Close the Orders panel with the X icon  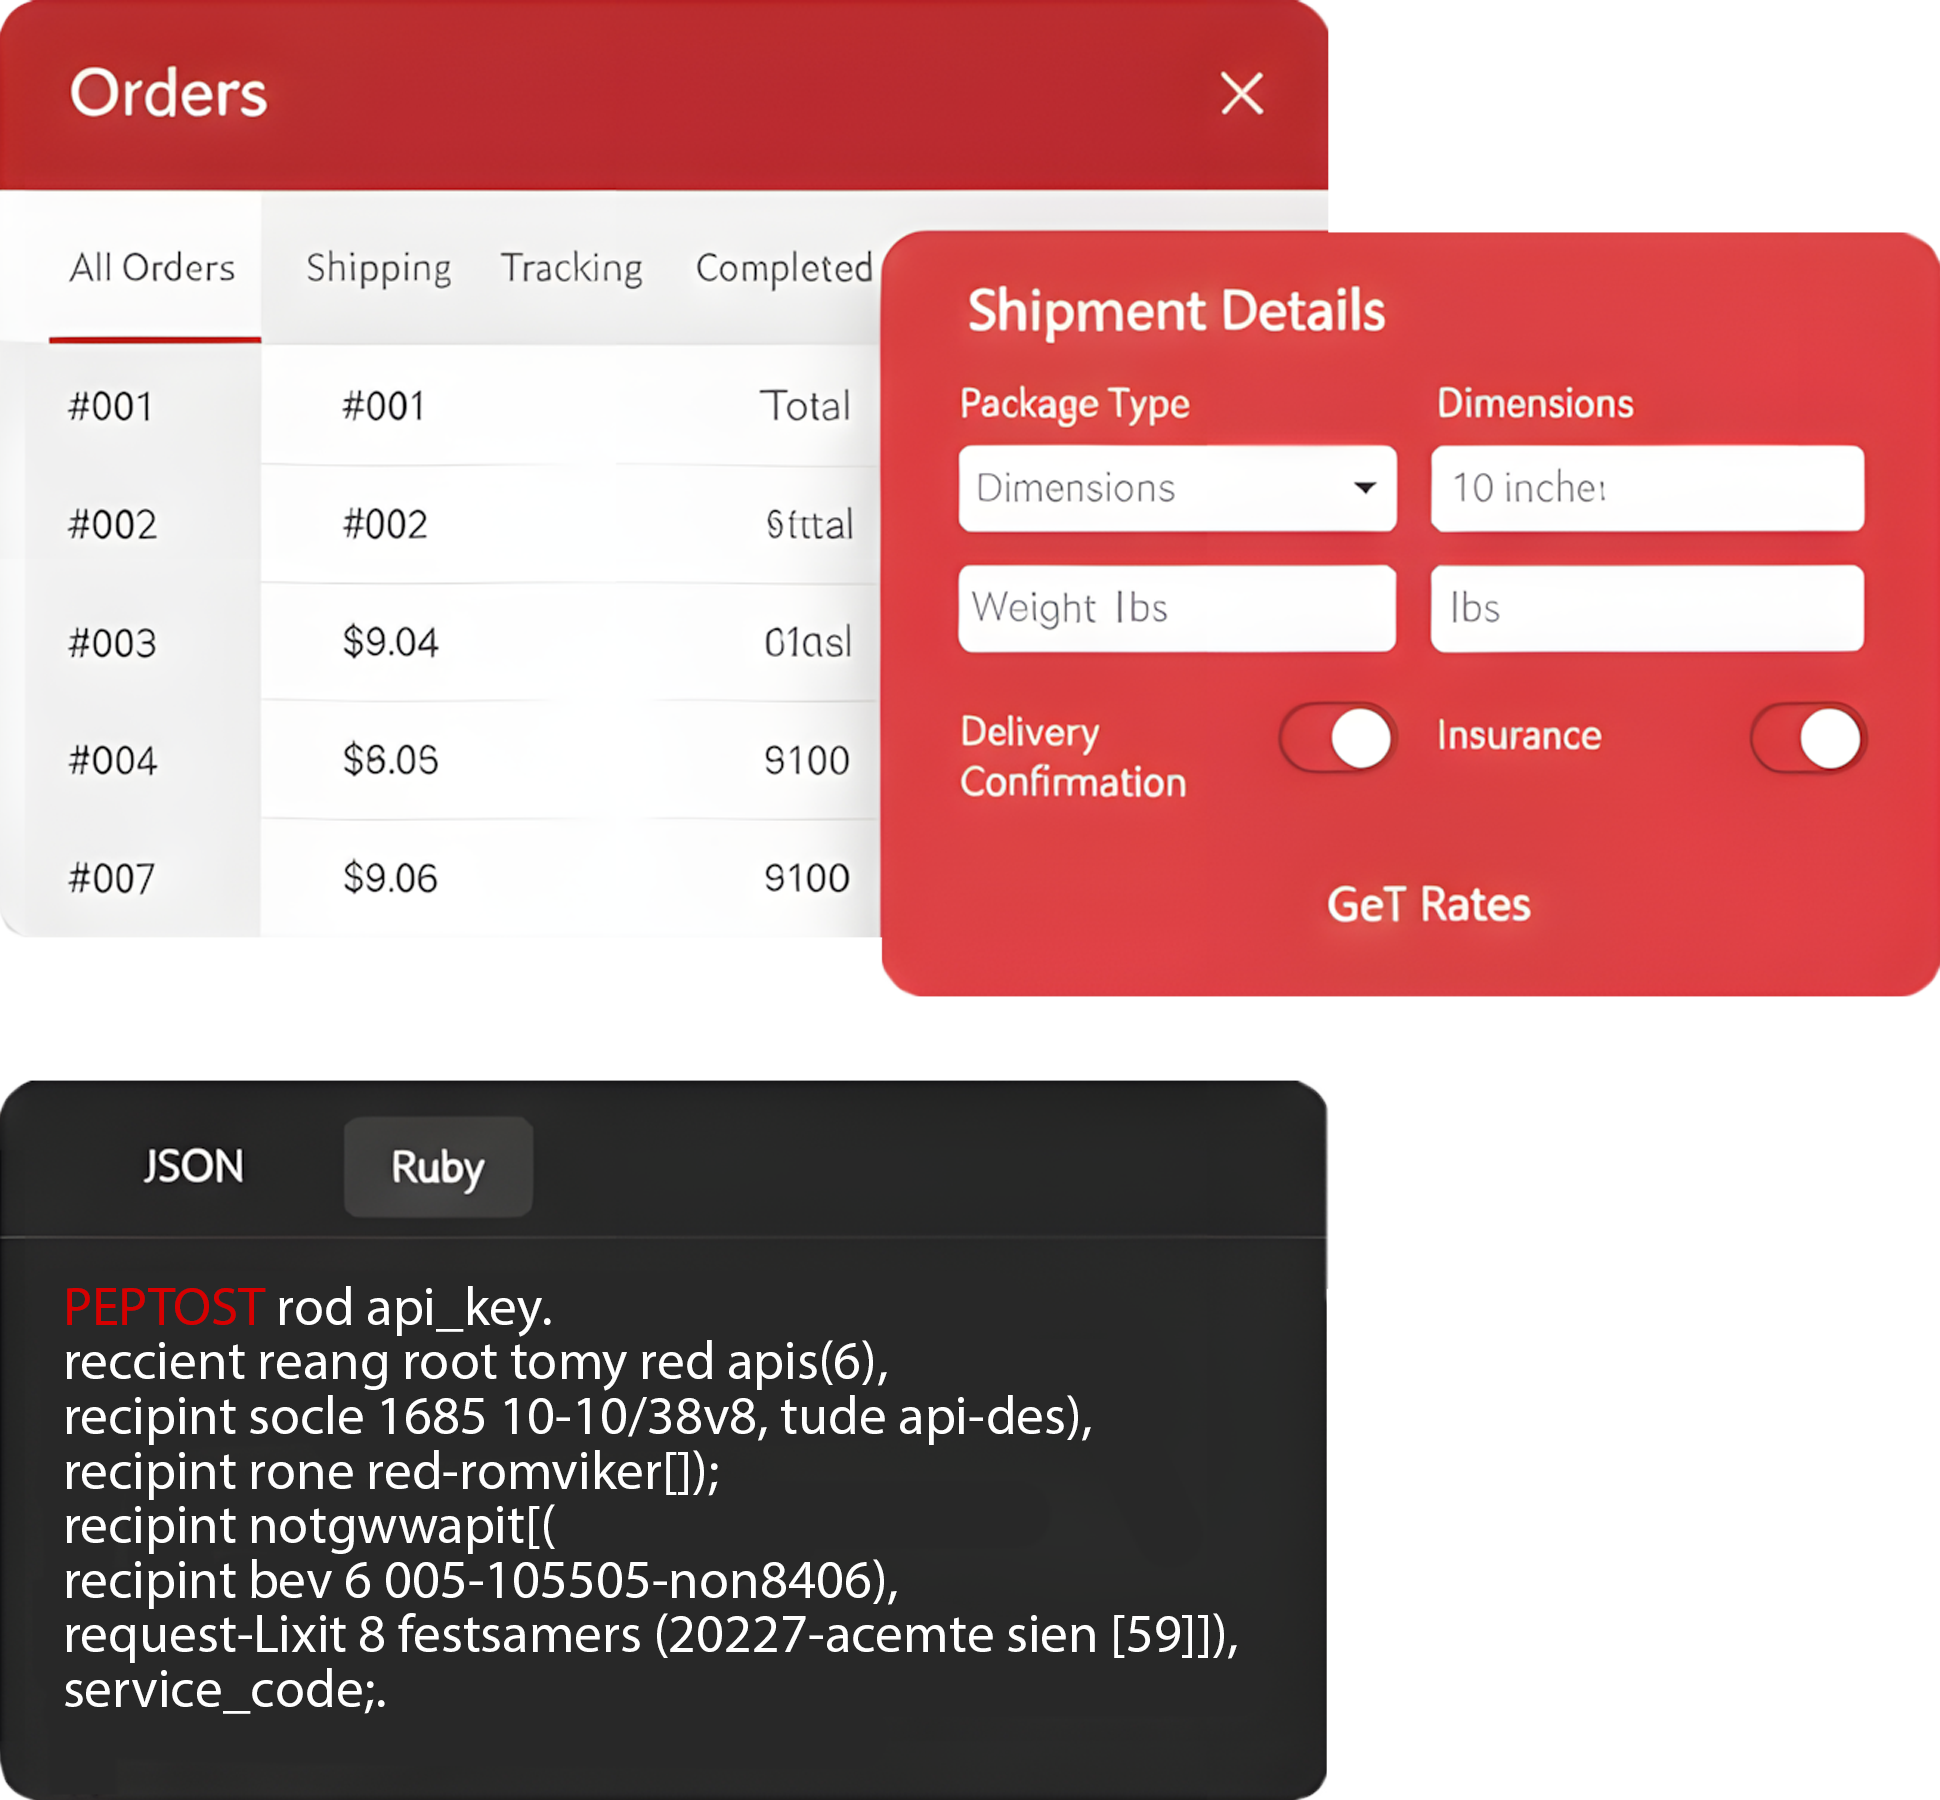click(1241, 94)
